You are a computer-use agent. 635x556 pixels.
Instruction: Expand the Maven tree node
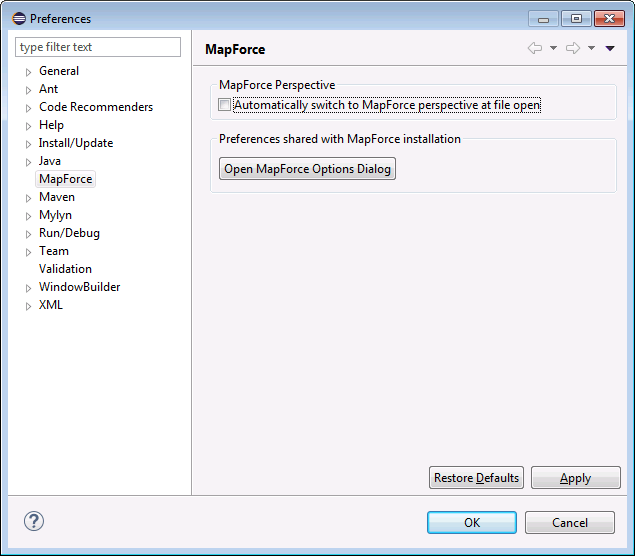tap(28, 198)
